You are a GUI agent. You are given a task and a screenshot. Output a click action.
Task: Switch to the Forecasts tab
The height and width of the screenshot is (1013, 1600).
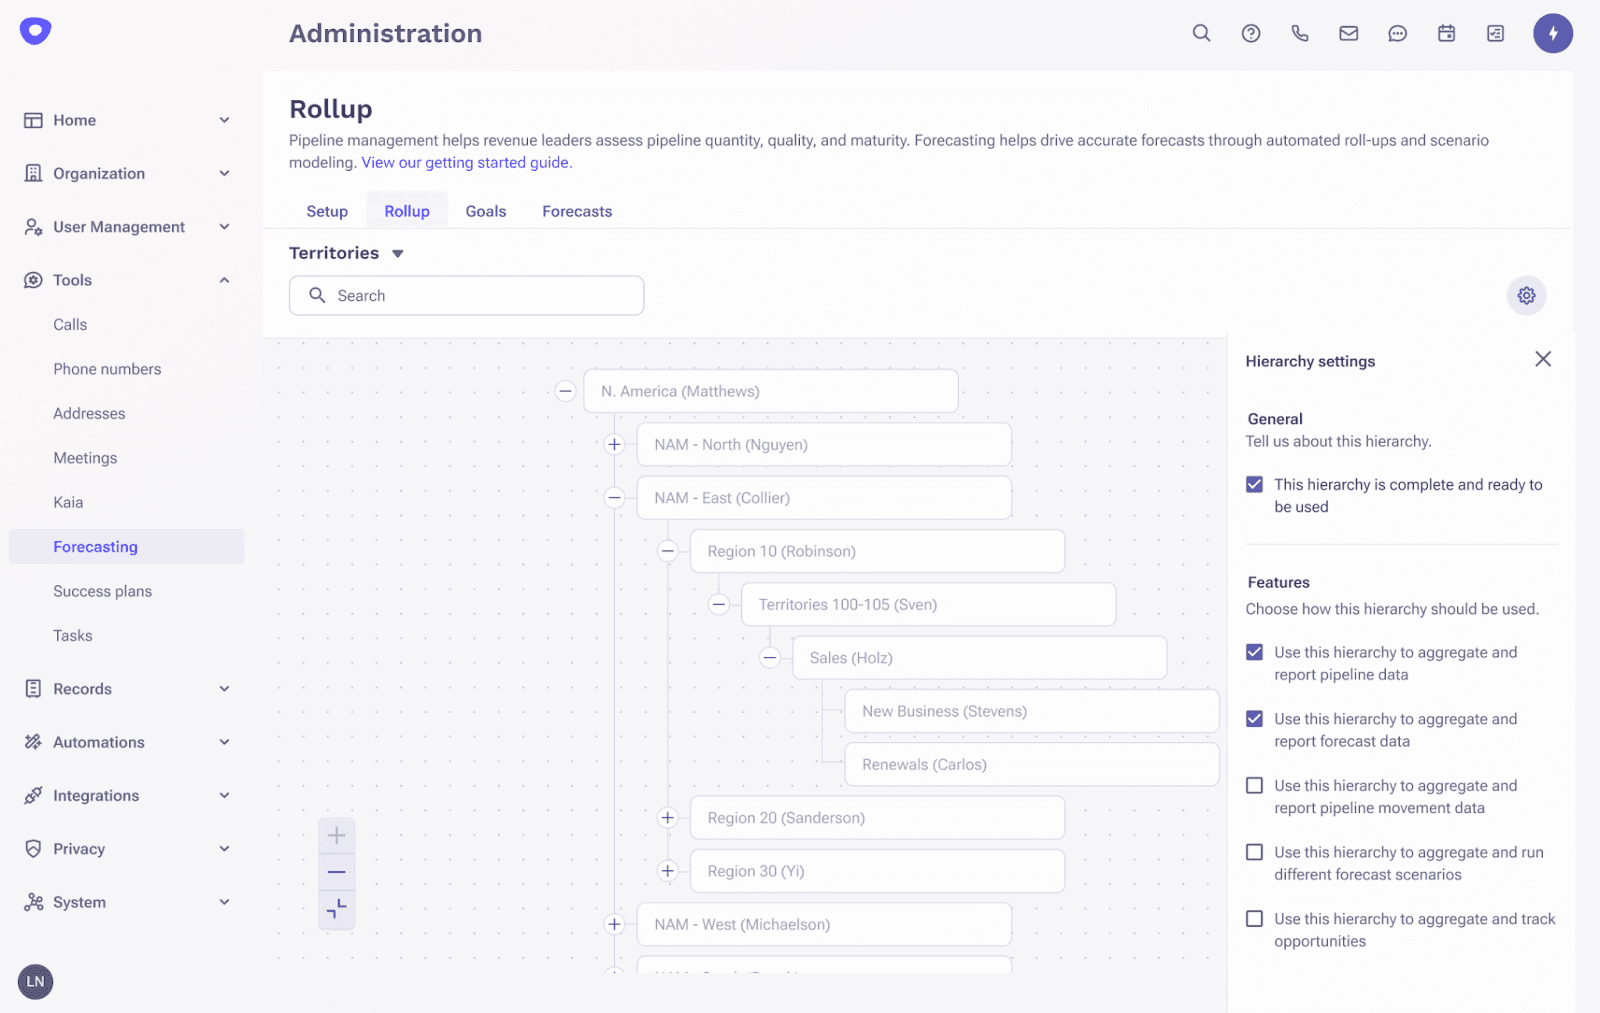[577, 211]
